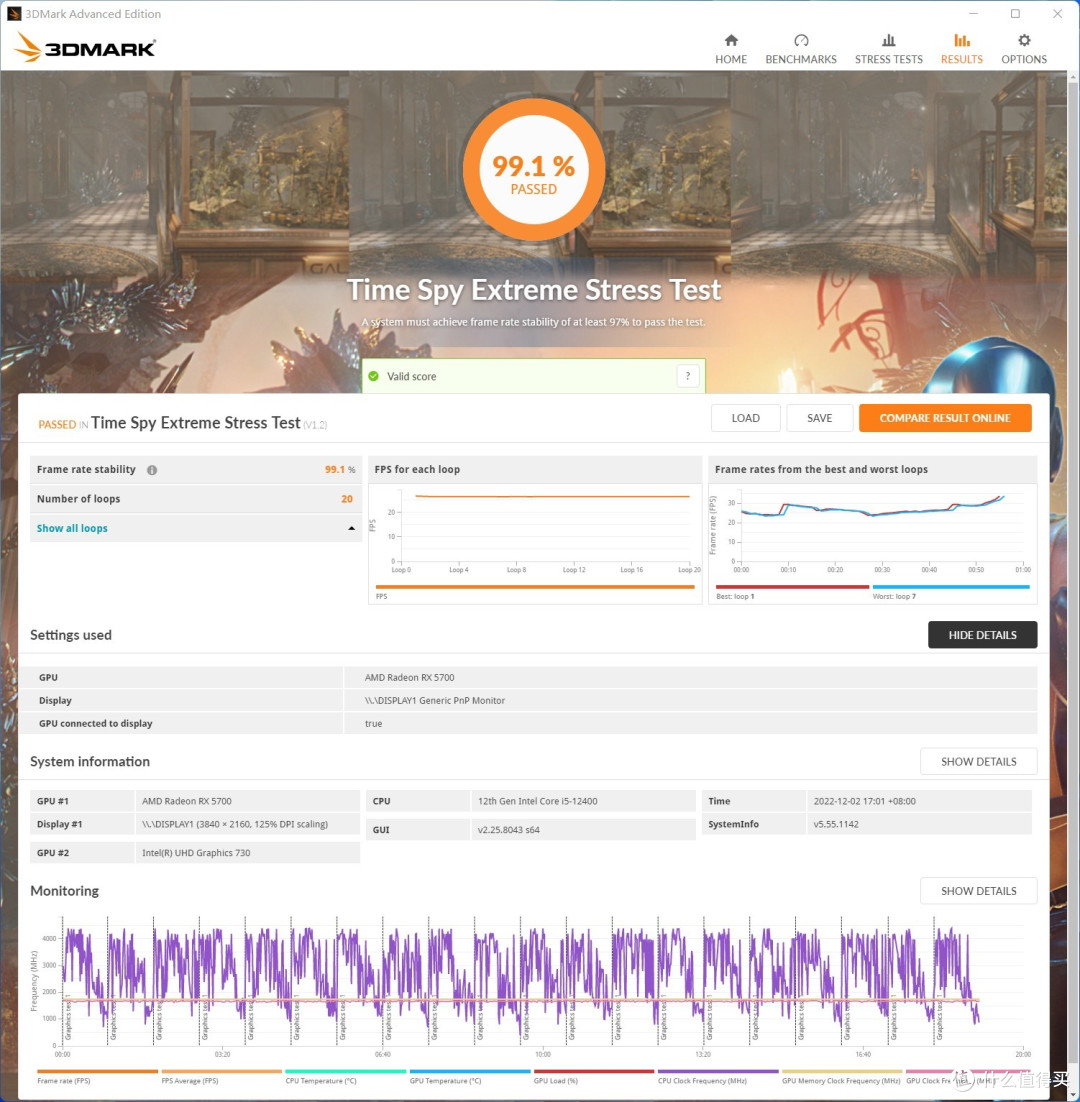Click the Time Spy Extreme Stress Test heading
1080x1102 pixels.
click(533, 290)
